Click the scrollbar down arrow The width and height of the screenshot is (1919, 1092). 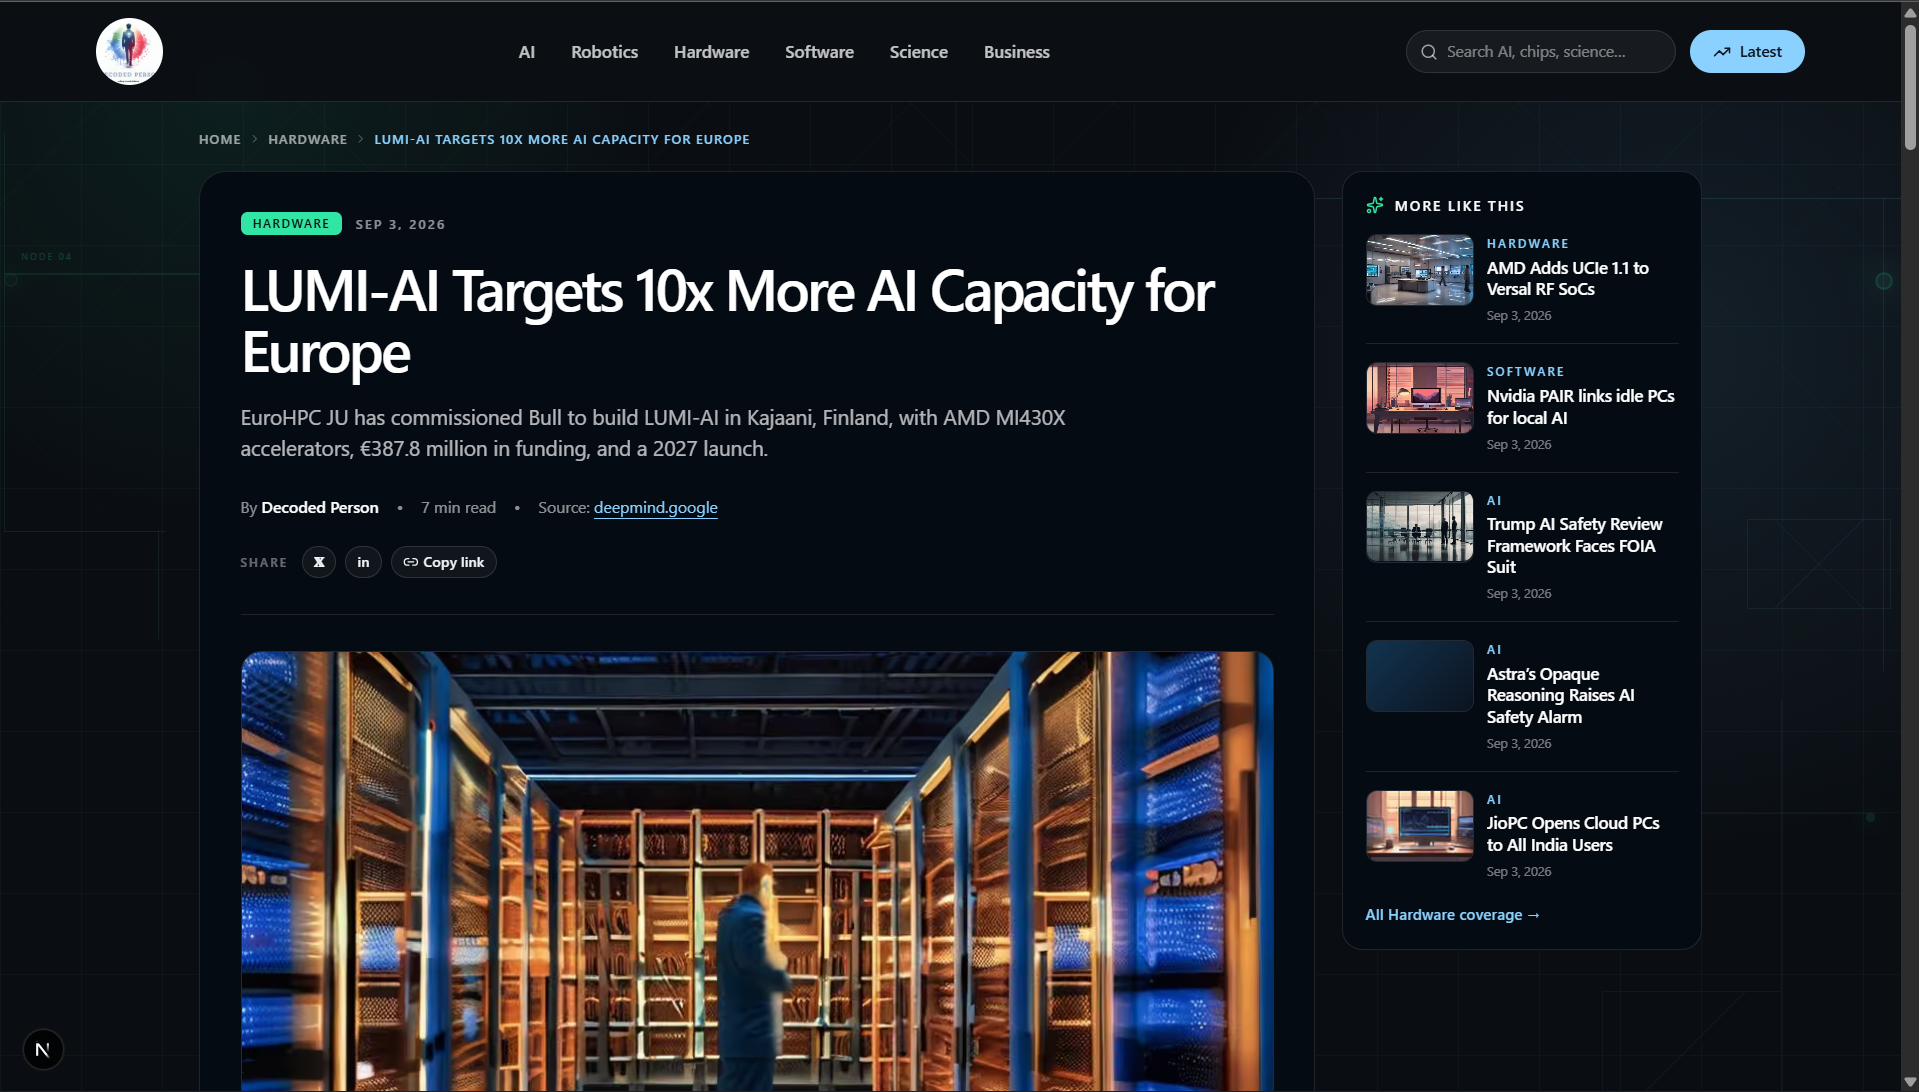[x=1910, y=1082]
